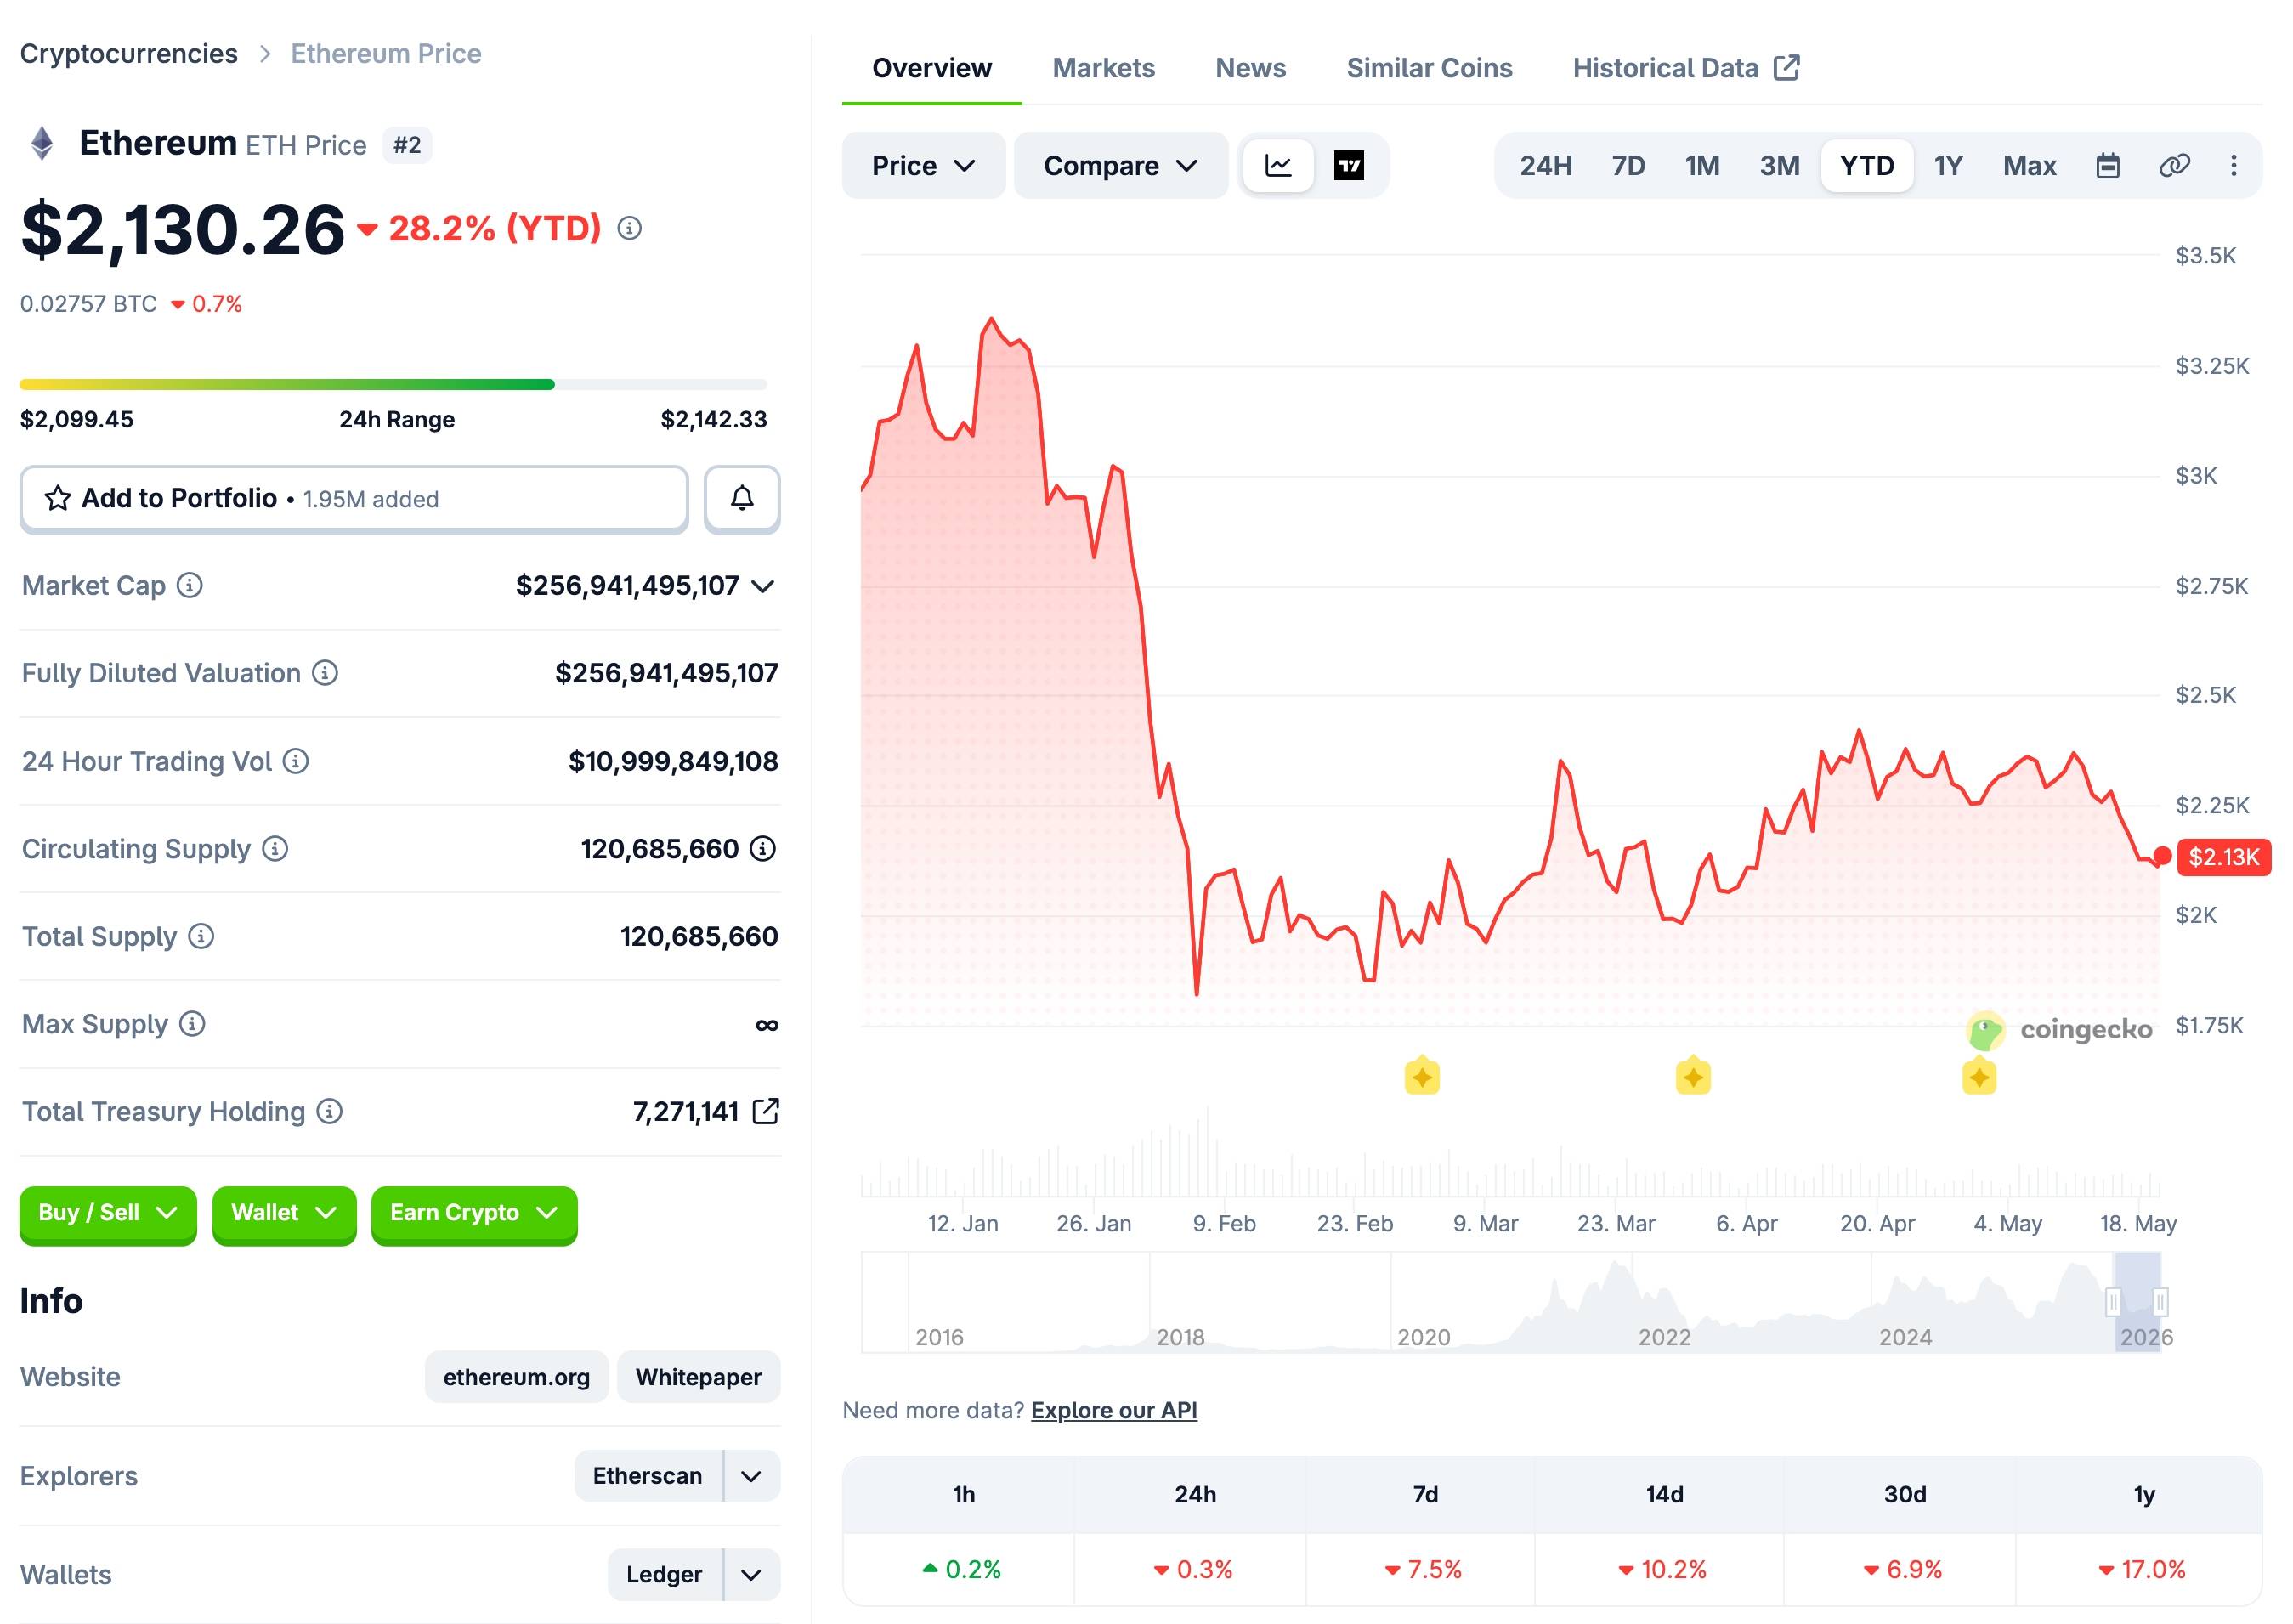Screen dimensions: 2293x1624
Task: Open chart more options three dots
Action: [2233, 165]
